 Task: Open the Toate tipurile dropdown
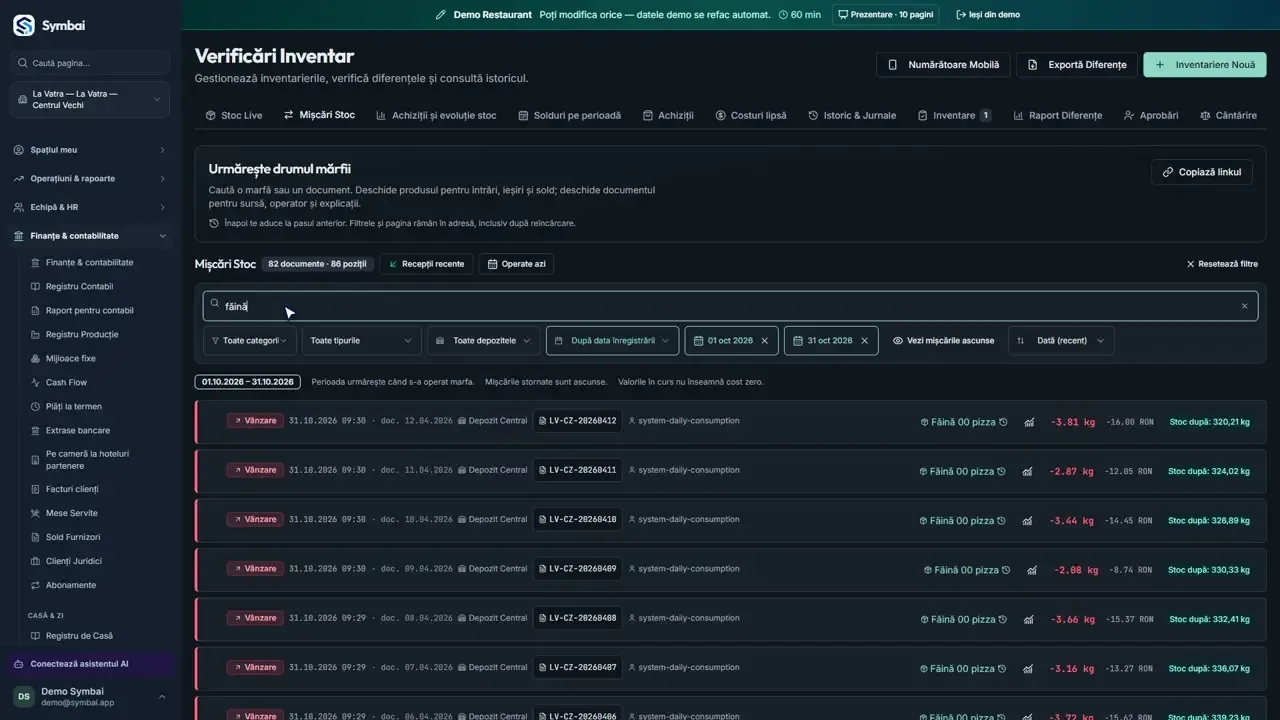(x=361, y=341)
